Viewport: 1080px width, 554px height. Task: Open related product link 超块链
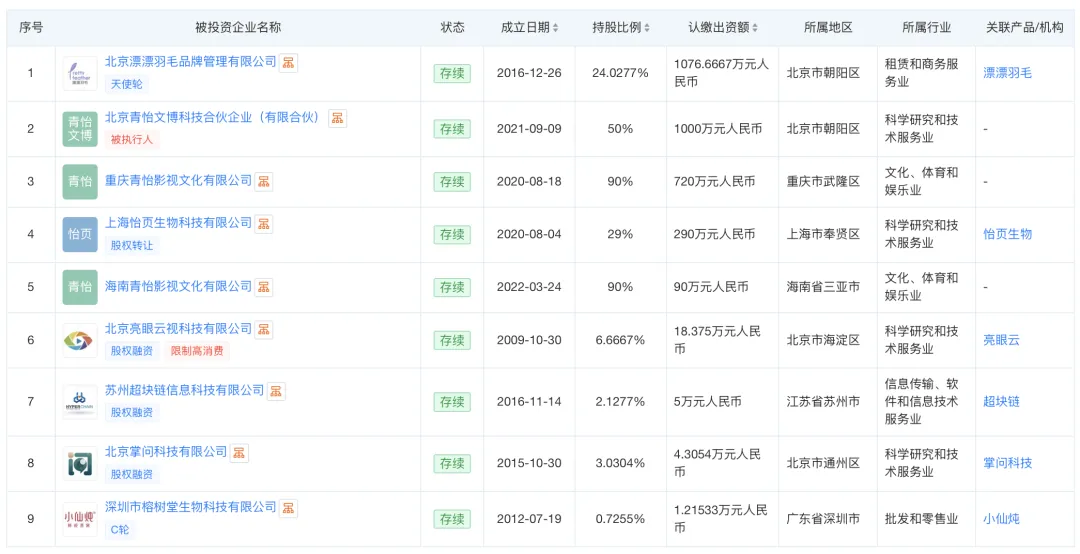point(1001,402)
